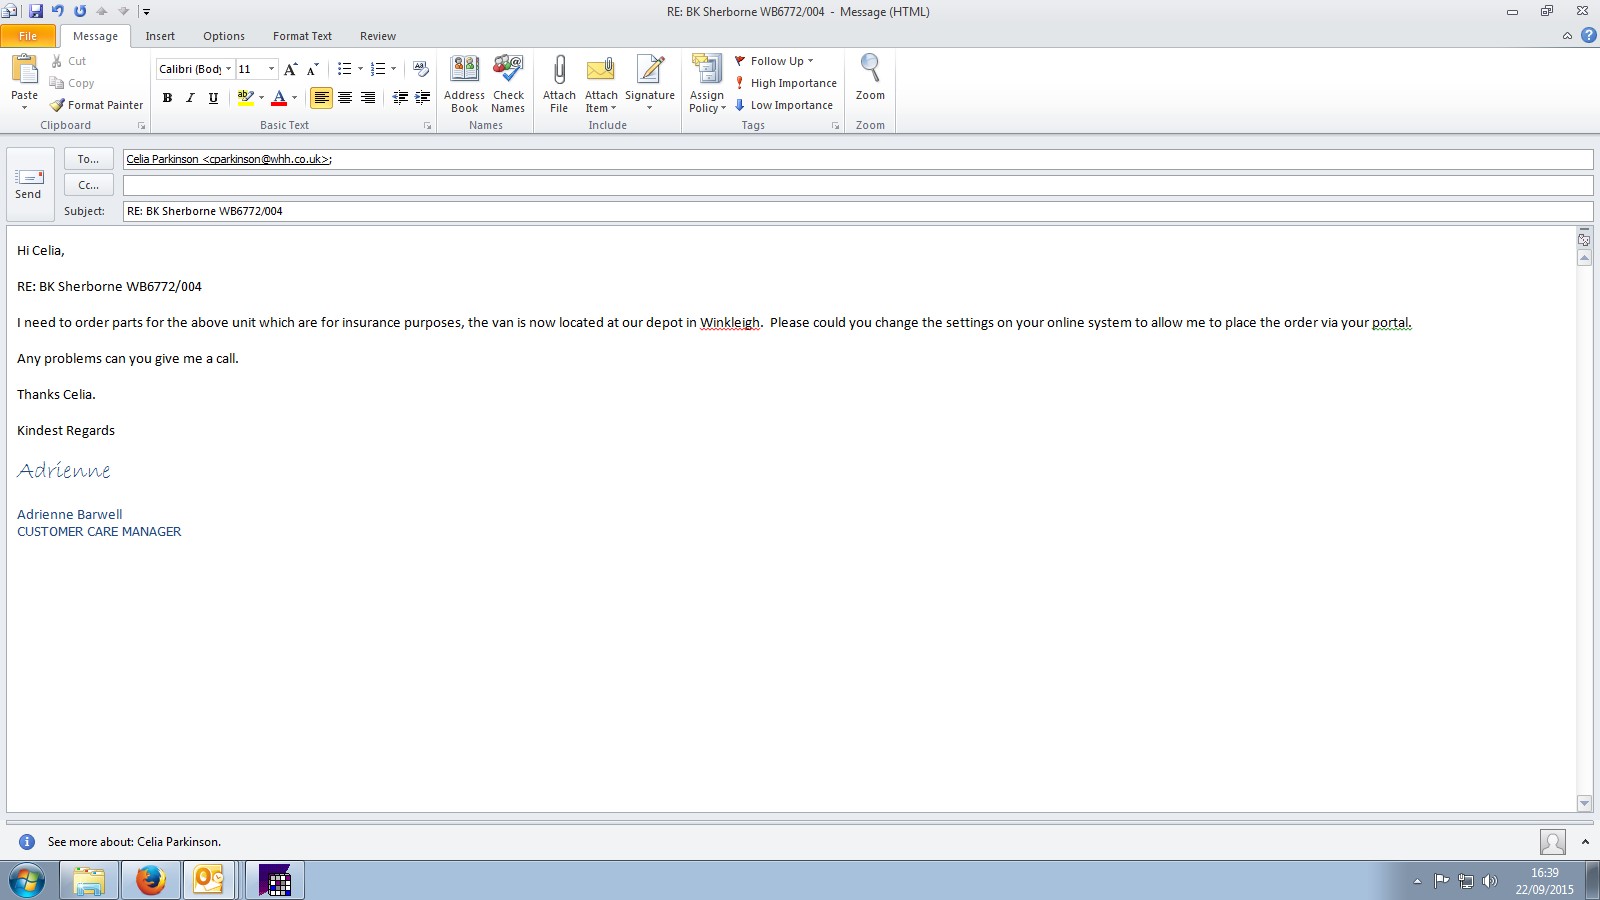Viewport: 1600px width, 900px height.
Task: Clear all formatting from selection
Action: tap(421, 69)
